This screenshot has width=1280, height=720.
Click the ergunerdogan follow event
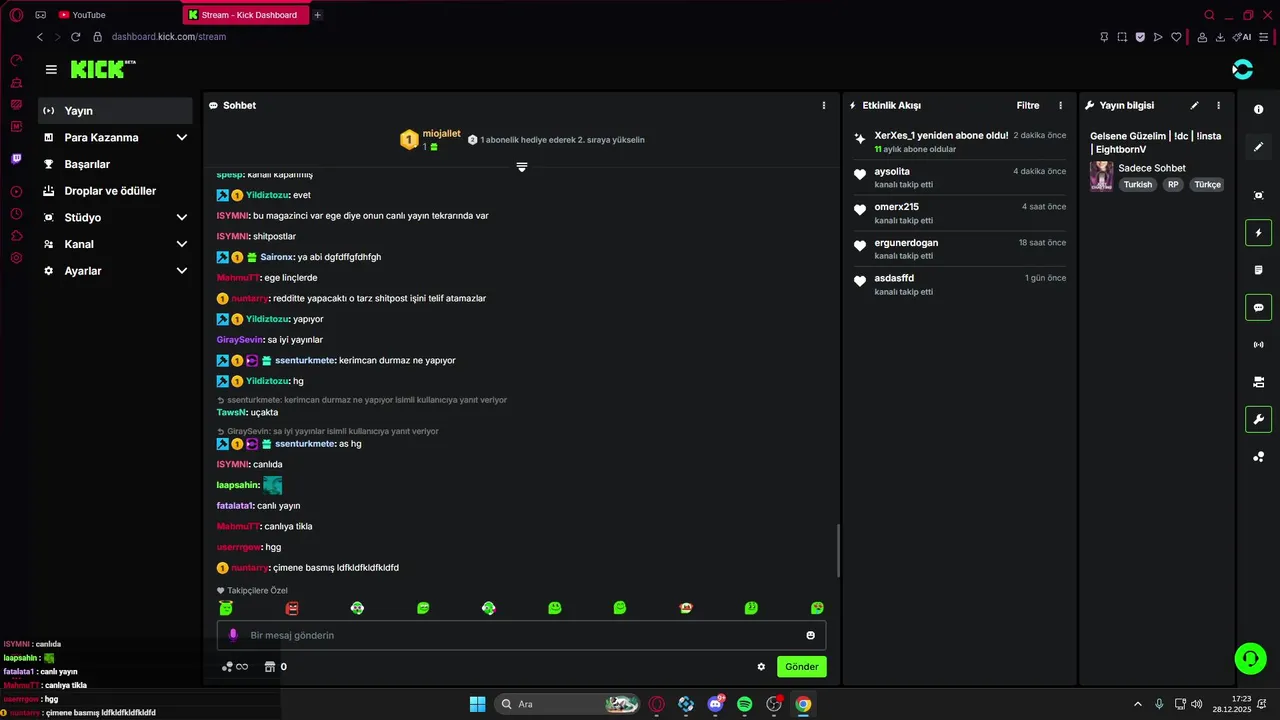point(959,249)
